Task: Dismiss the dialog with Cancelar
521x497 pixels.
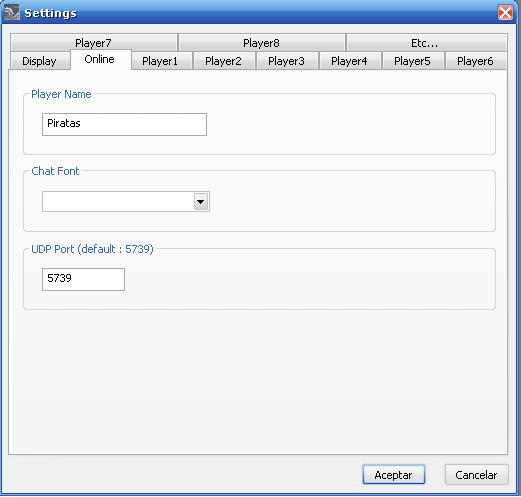Action: click(477, 475)
